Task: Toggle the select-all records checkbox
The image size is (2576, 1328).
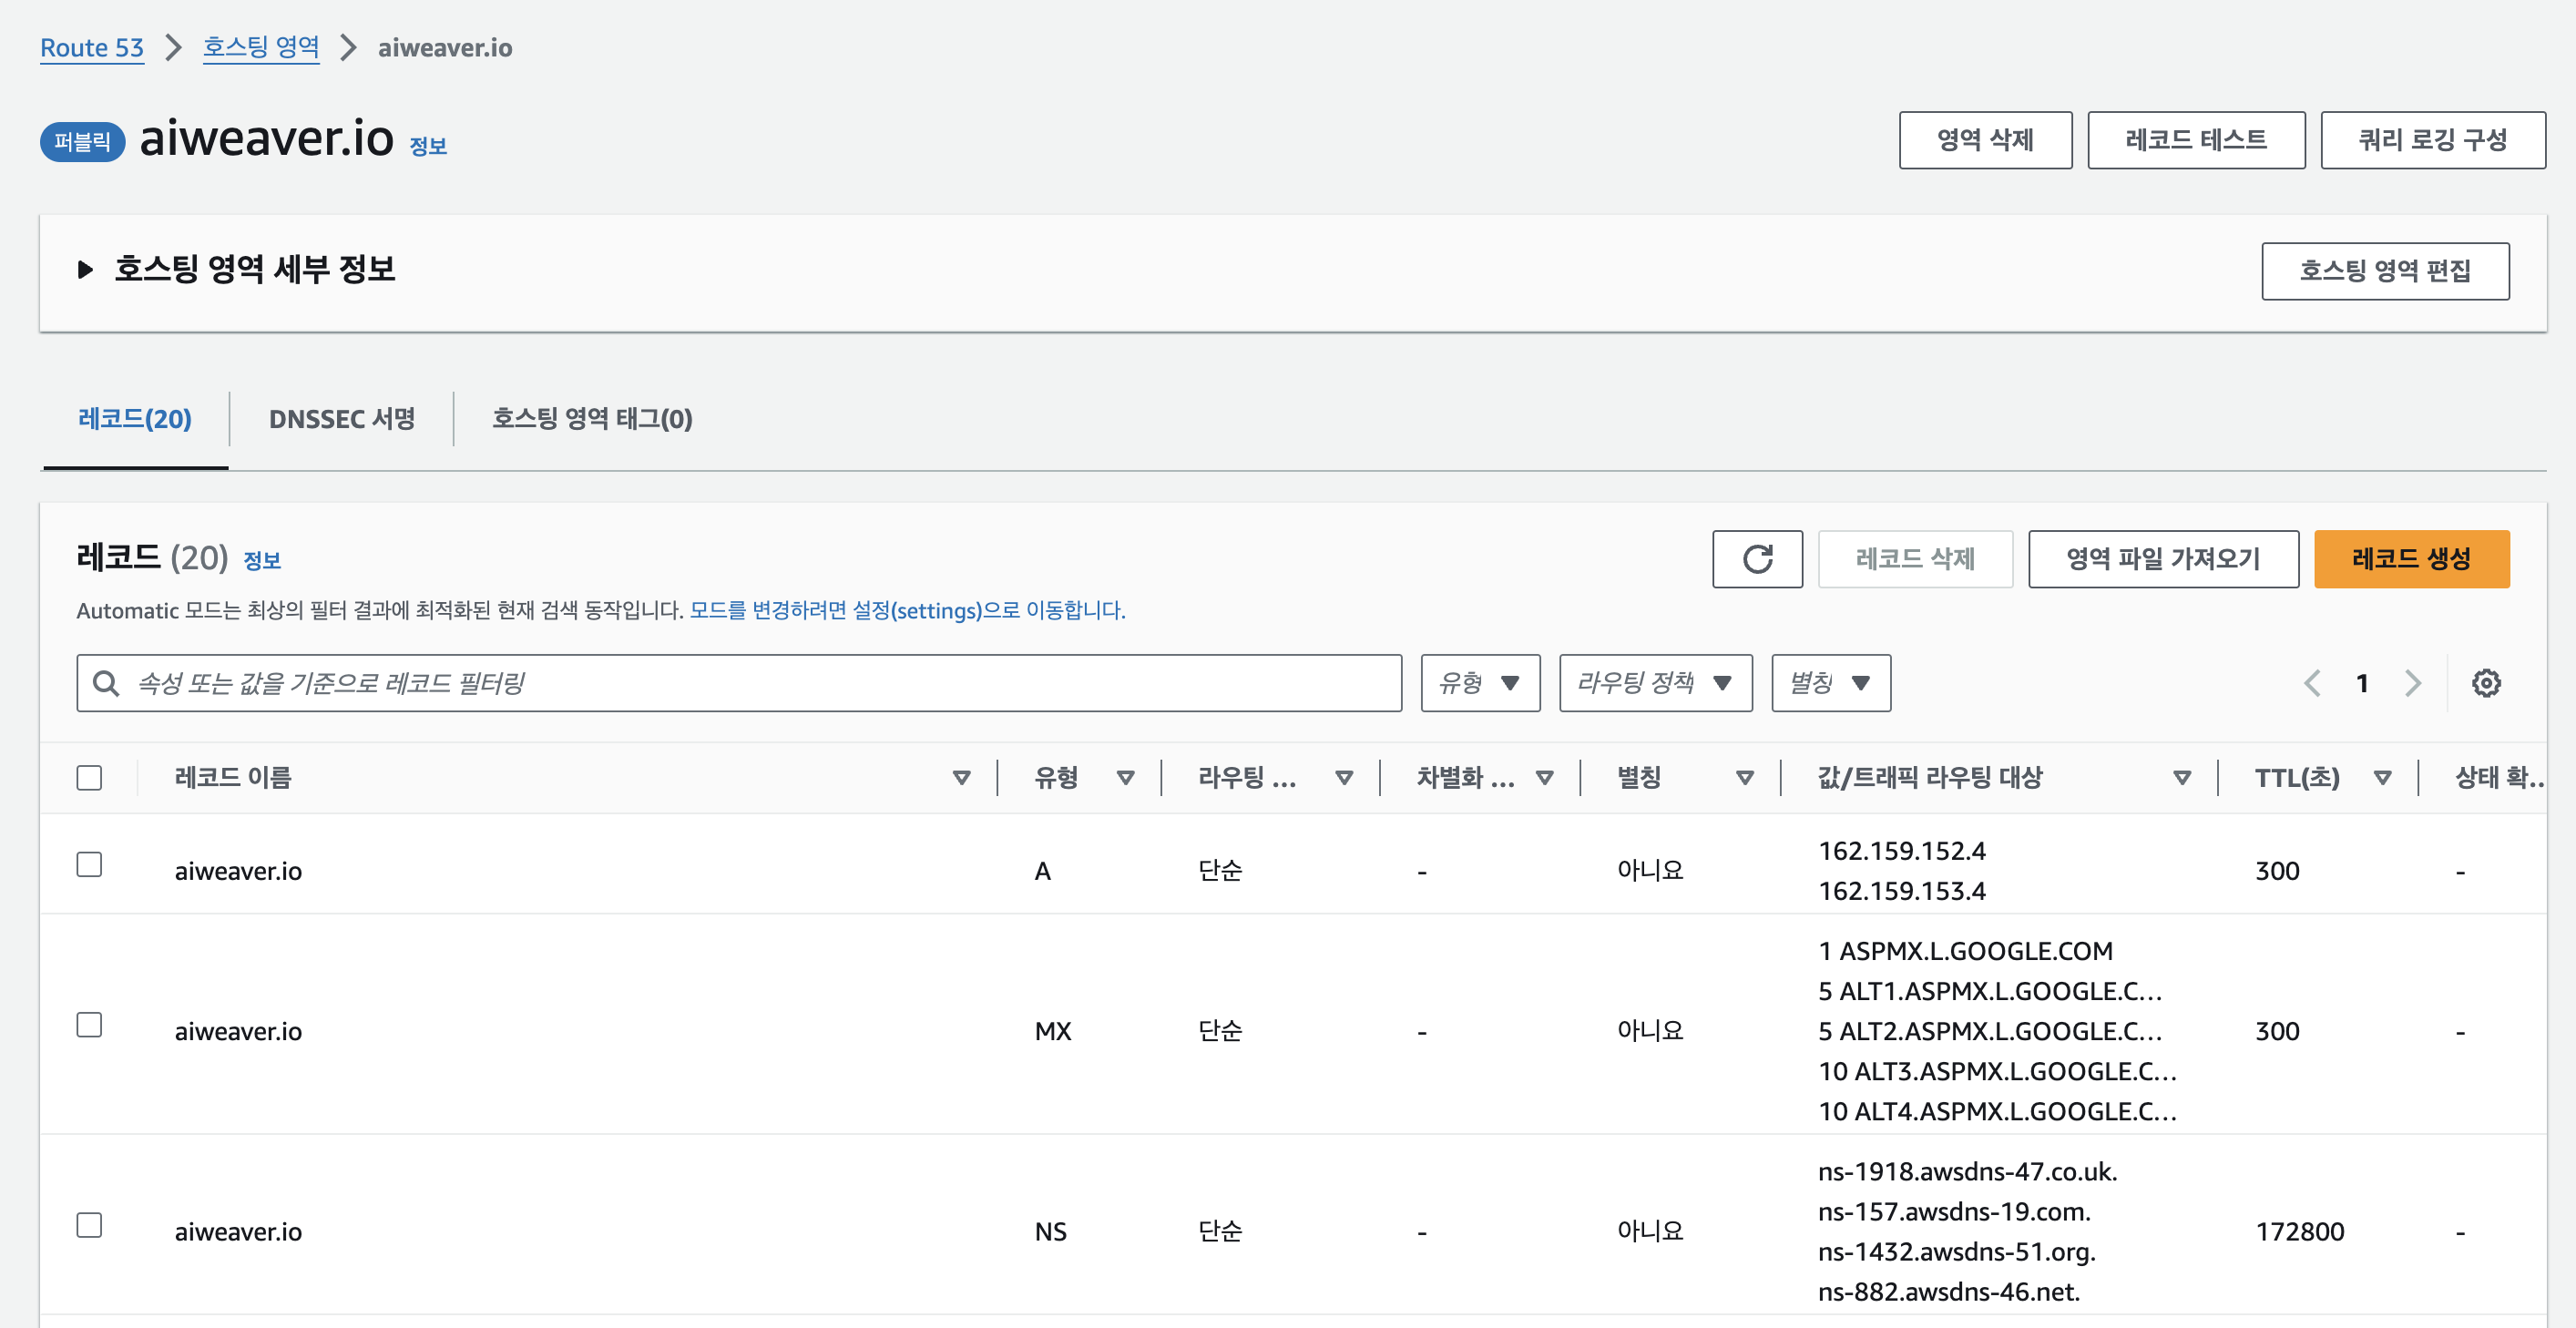Action: [x=89, y=777]
